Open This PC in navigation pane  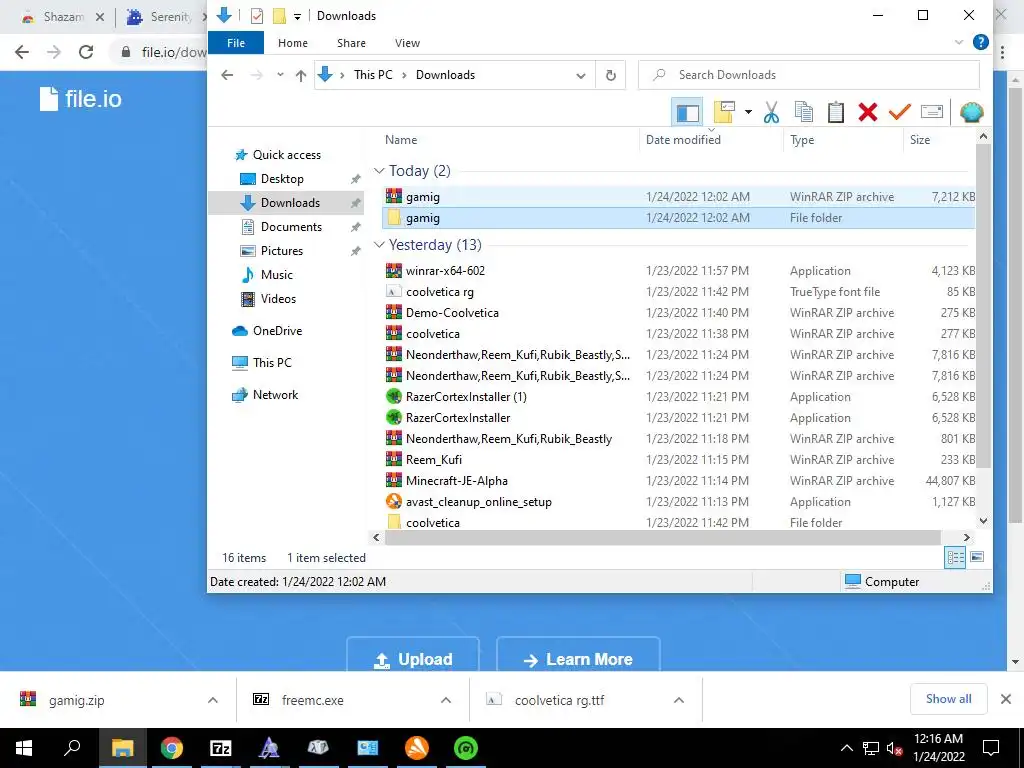click(272, 362)
